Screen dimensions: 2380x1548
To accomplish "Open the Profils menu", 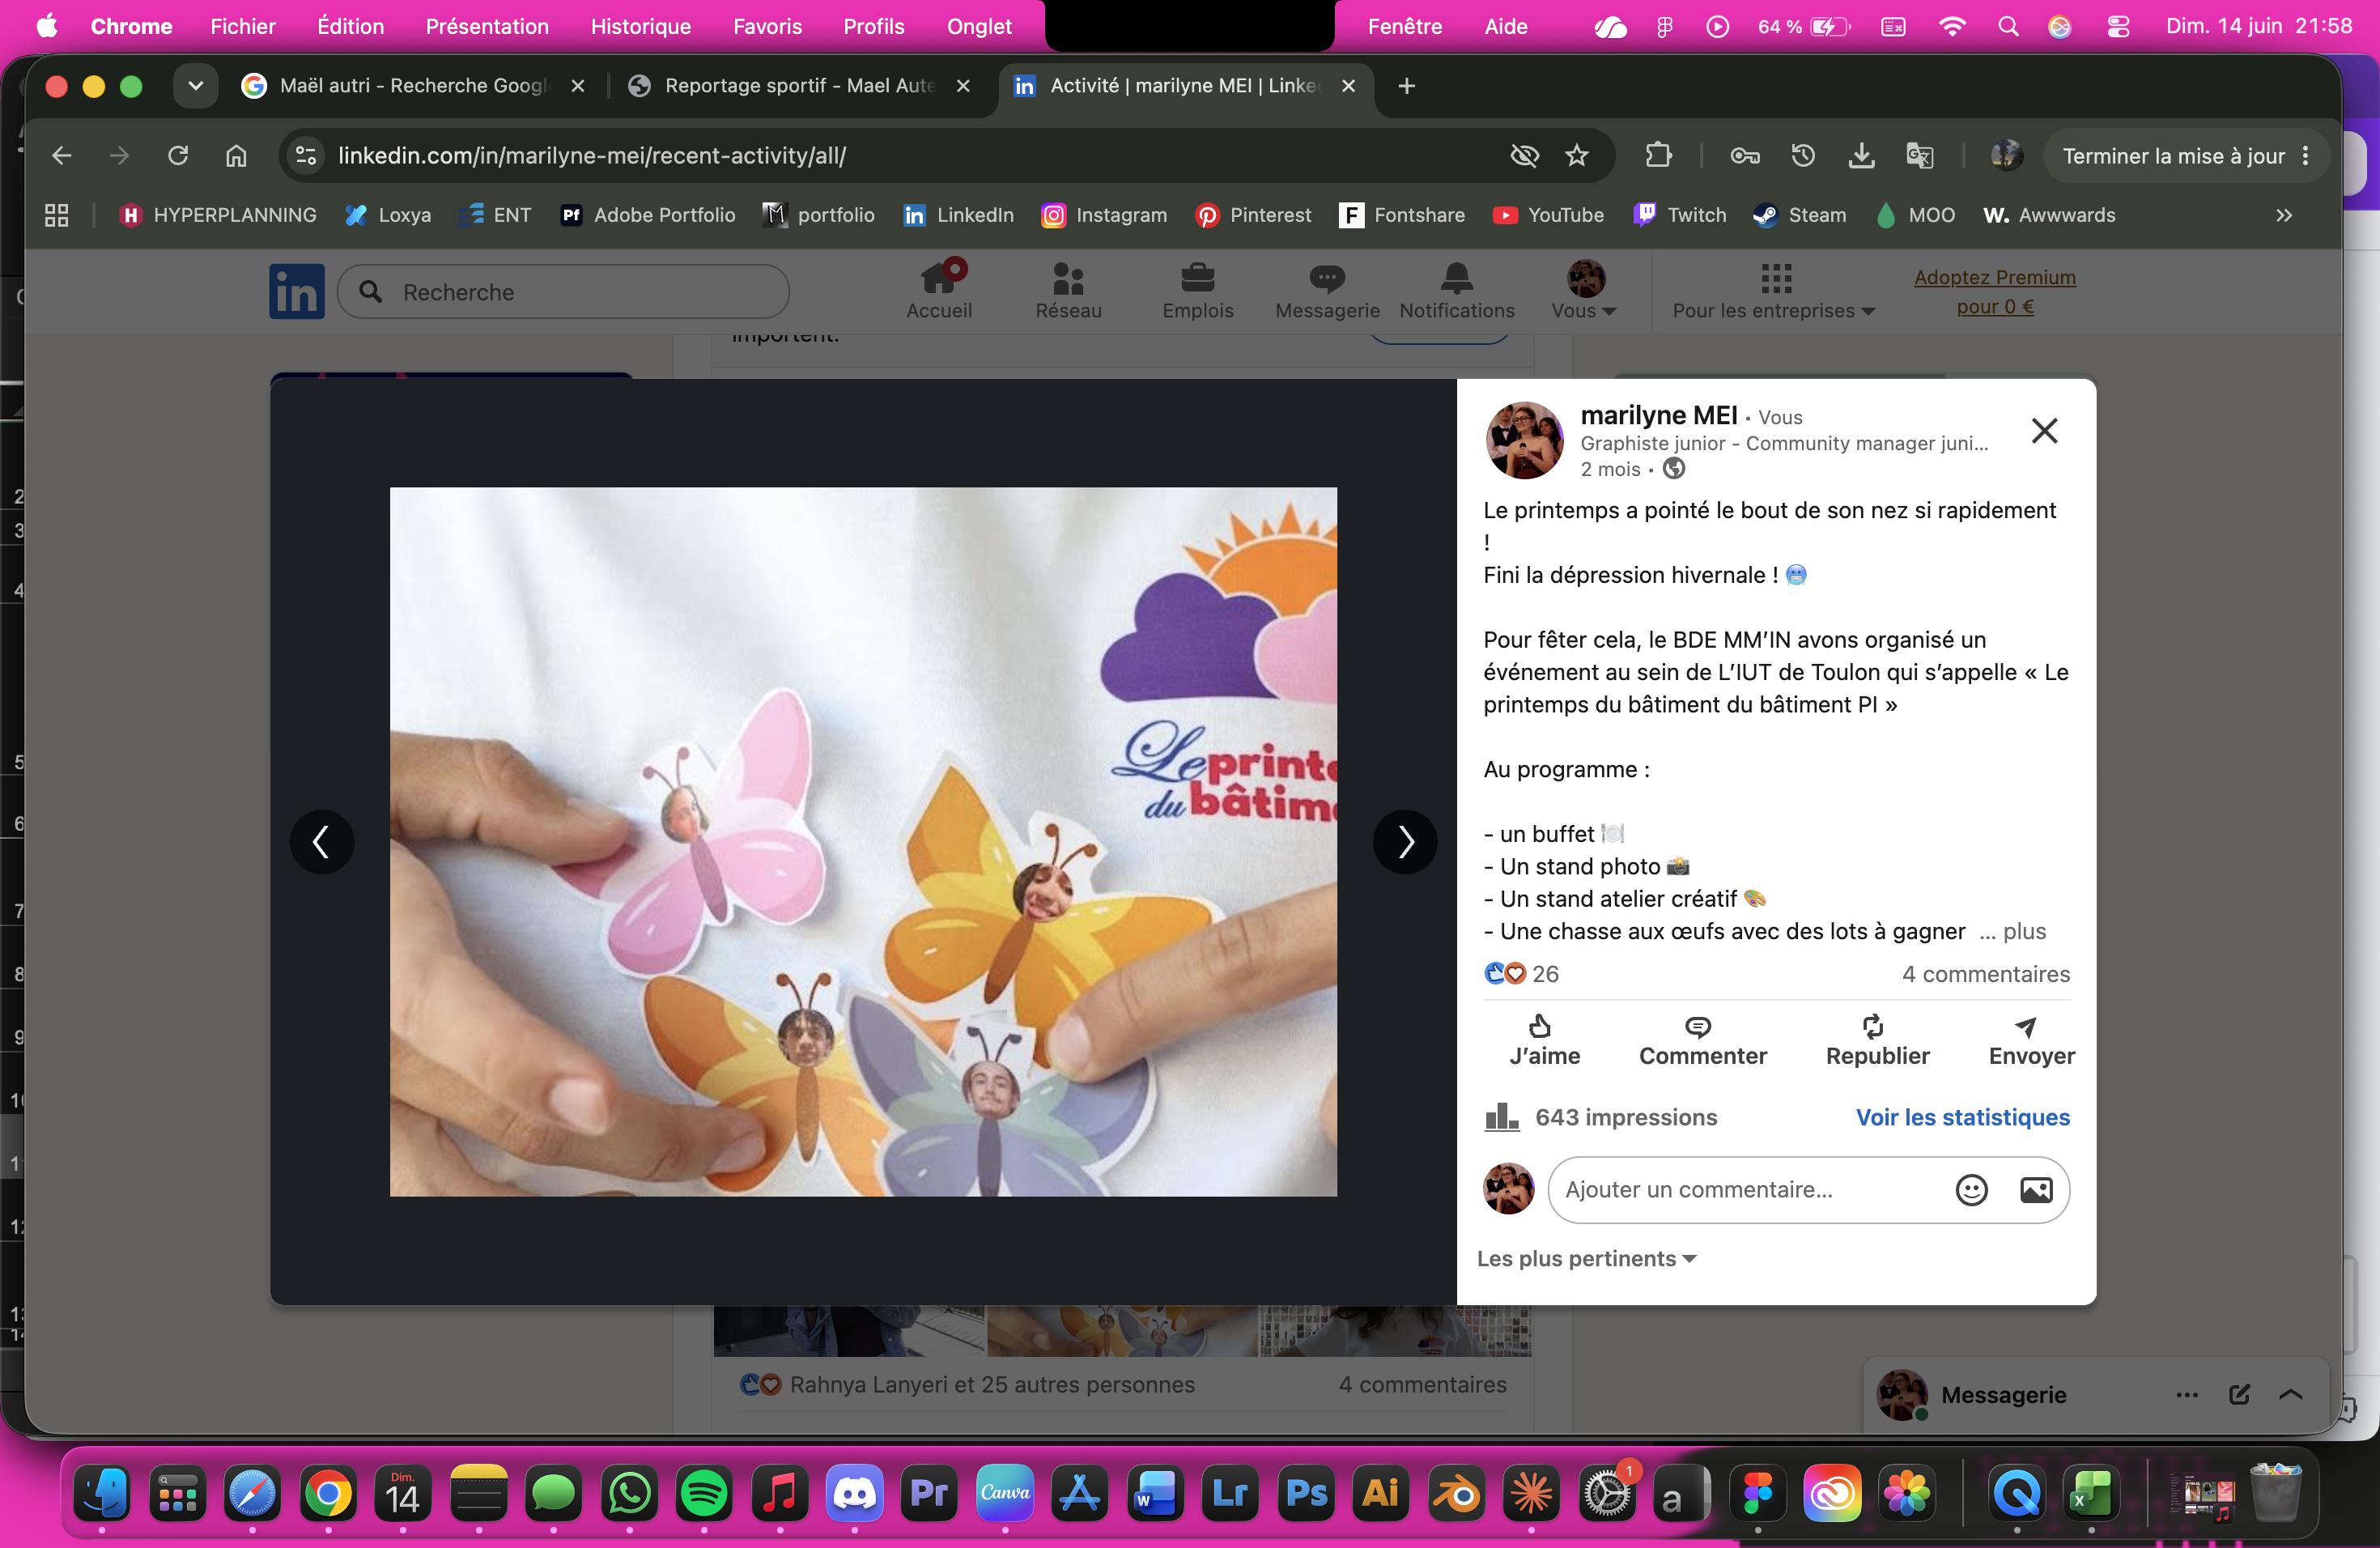I will pos(873,26).
